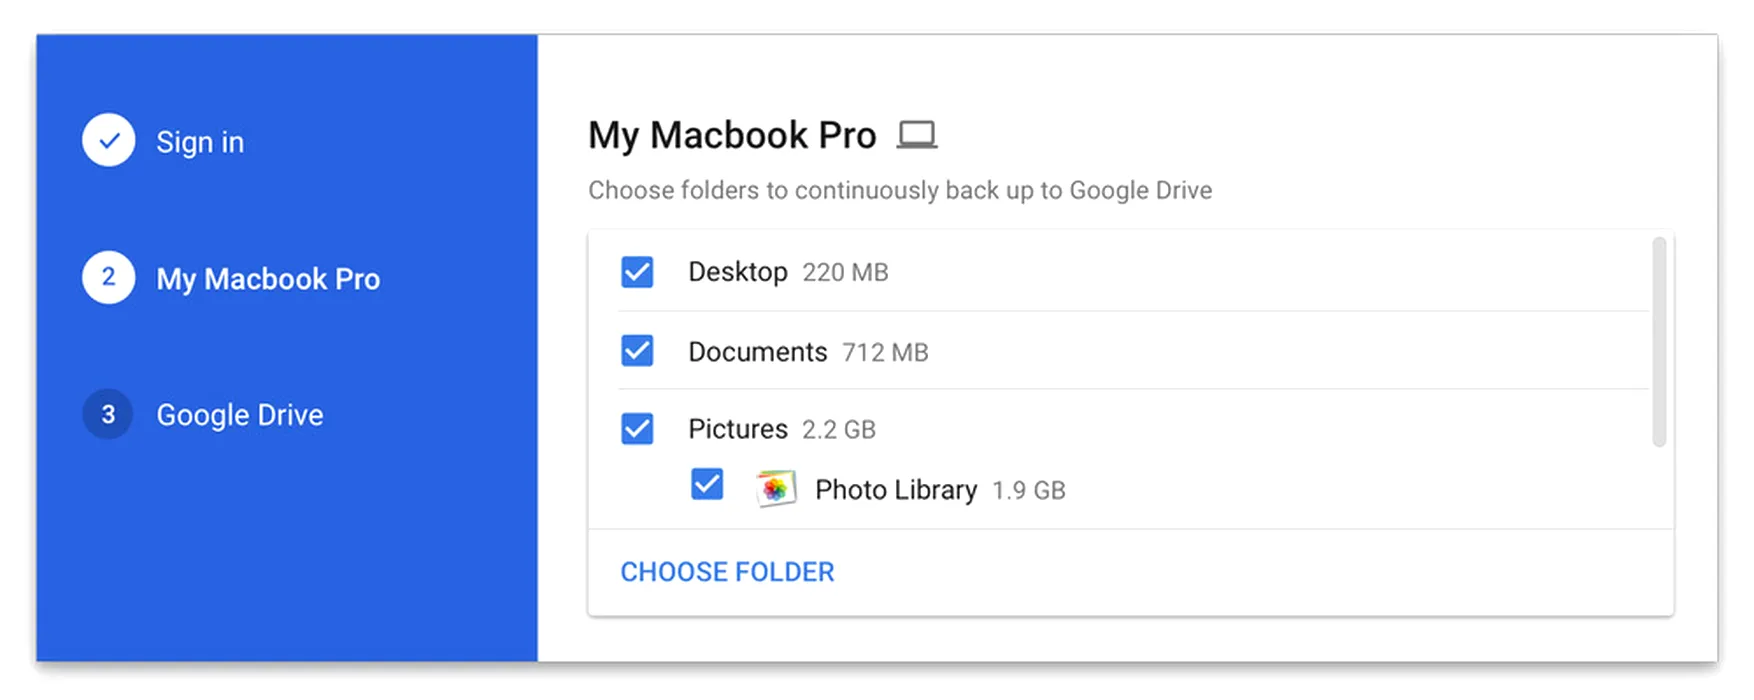The width and height of the screenshot is (1754, 700).
Task: Deselect the Photo Library checkbox
Action: tap(707, 485)
